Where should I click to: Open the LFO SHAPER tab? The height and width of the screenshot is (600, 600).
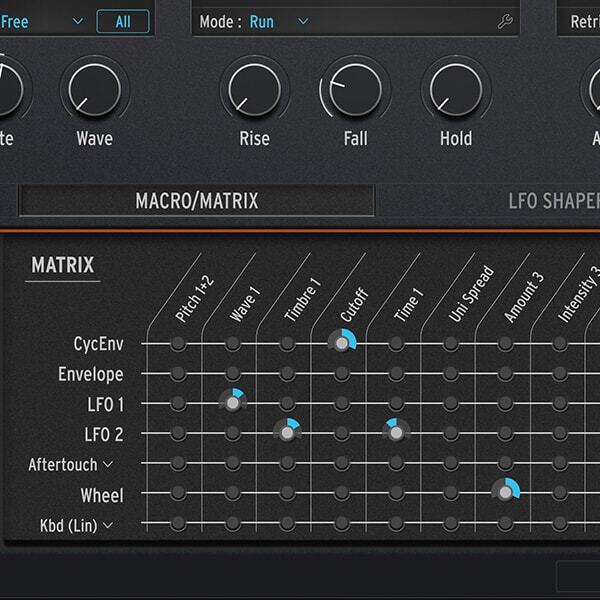(x=552, y=201)
